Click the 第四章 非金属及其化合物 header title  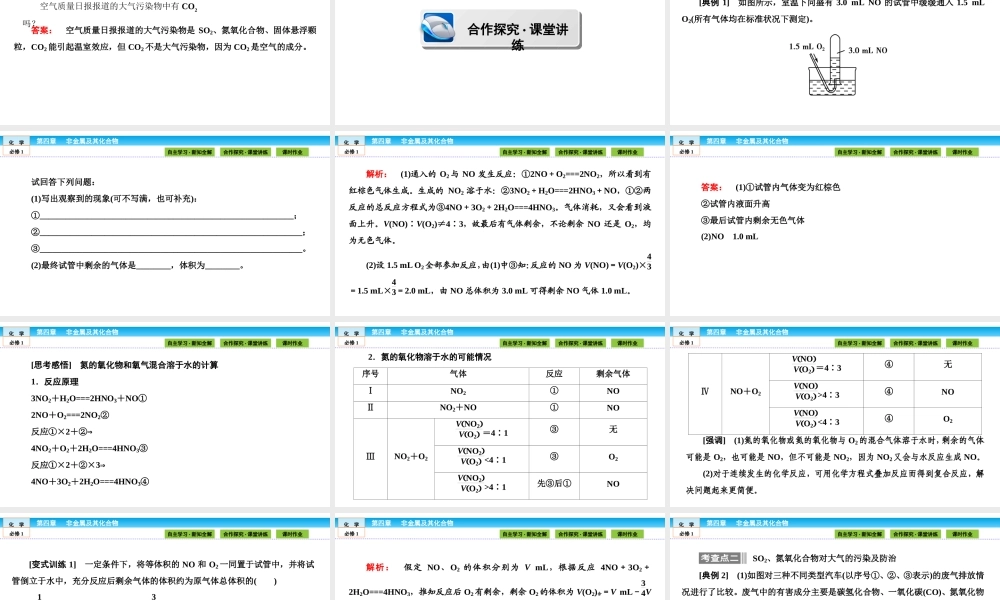(70, 140)
